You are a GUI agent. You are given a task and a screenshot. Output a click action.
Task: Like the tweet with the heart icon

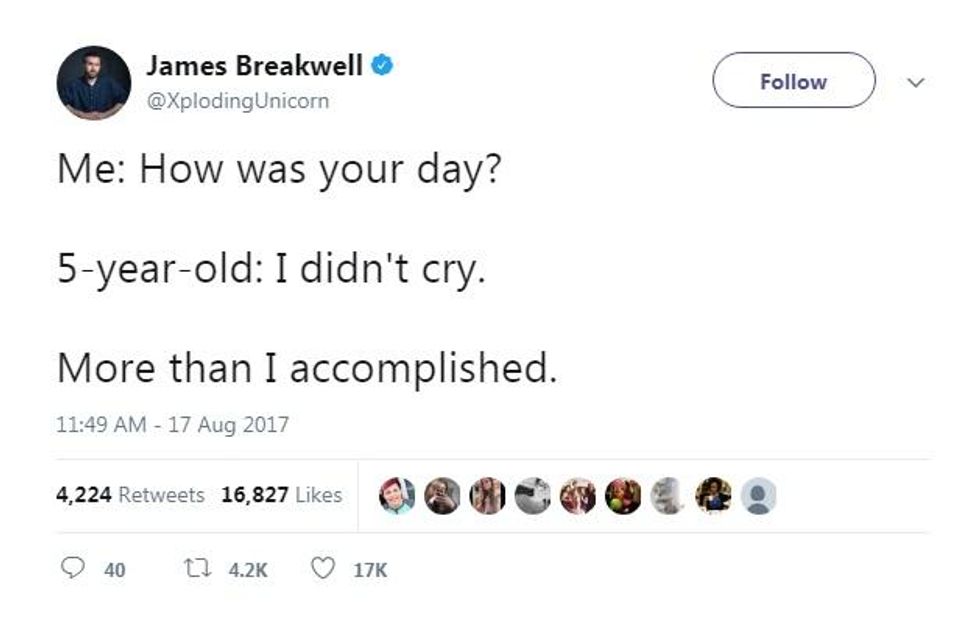click(322, 569)
